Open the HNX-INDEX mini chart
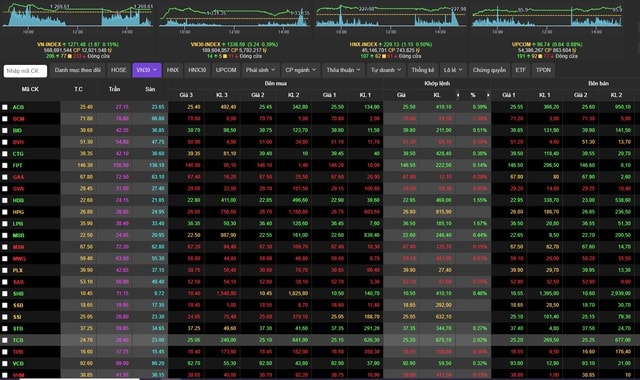Viewport: 640px width, 380px height. tap(391, 18)
